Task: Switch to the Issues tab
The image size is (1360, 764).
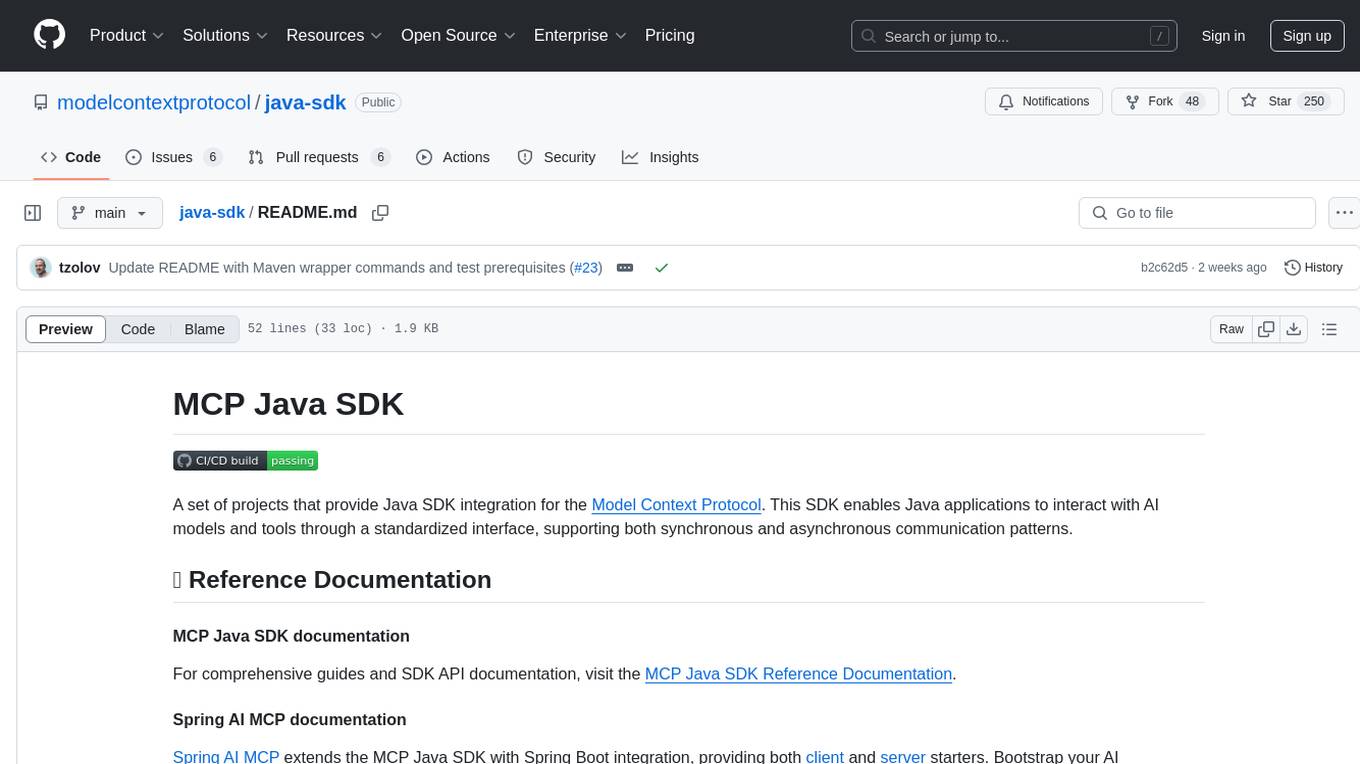Action: click(x=173, y=157)
